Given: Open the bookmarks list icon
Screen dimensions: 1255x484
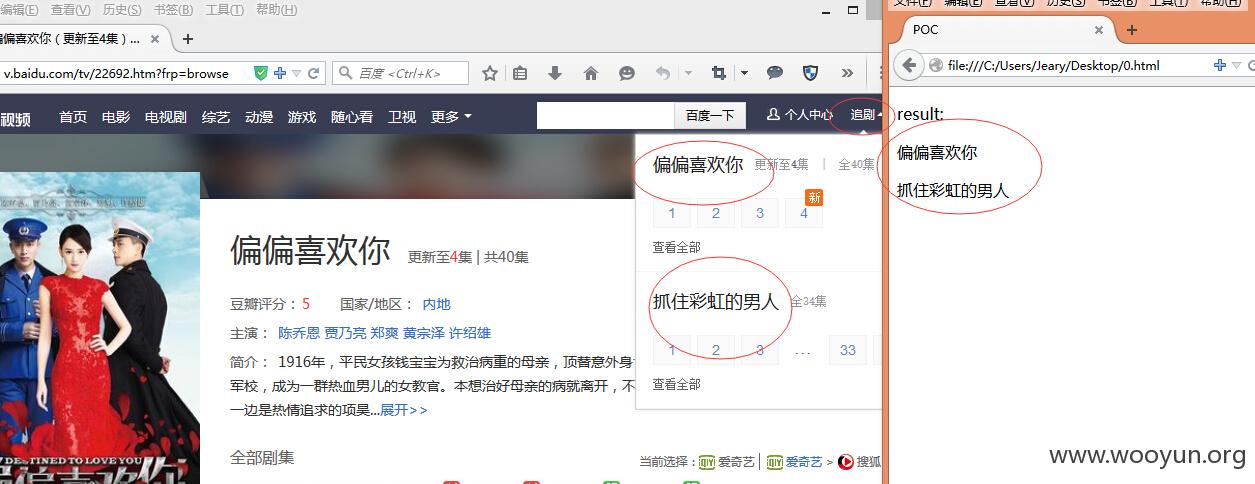Looking at the screenshot, I should click(x=520, y=73).
